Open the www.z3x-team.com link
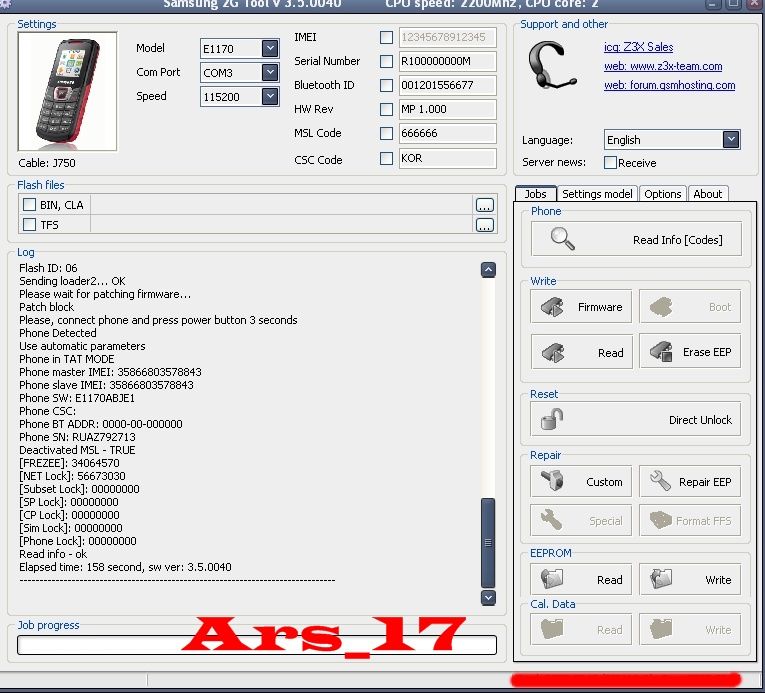765x693 pixels. coord(663,66)
